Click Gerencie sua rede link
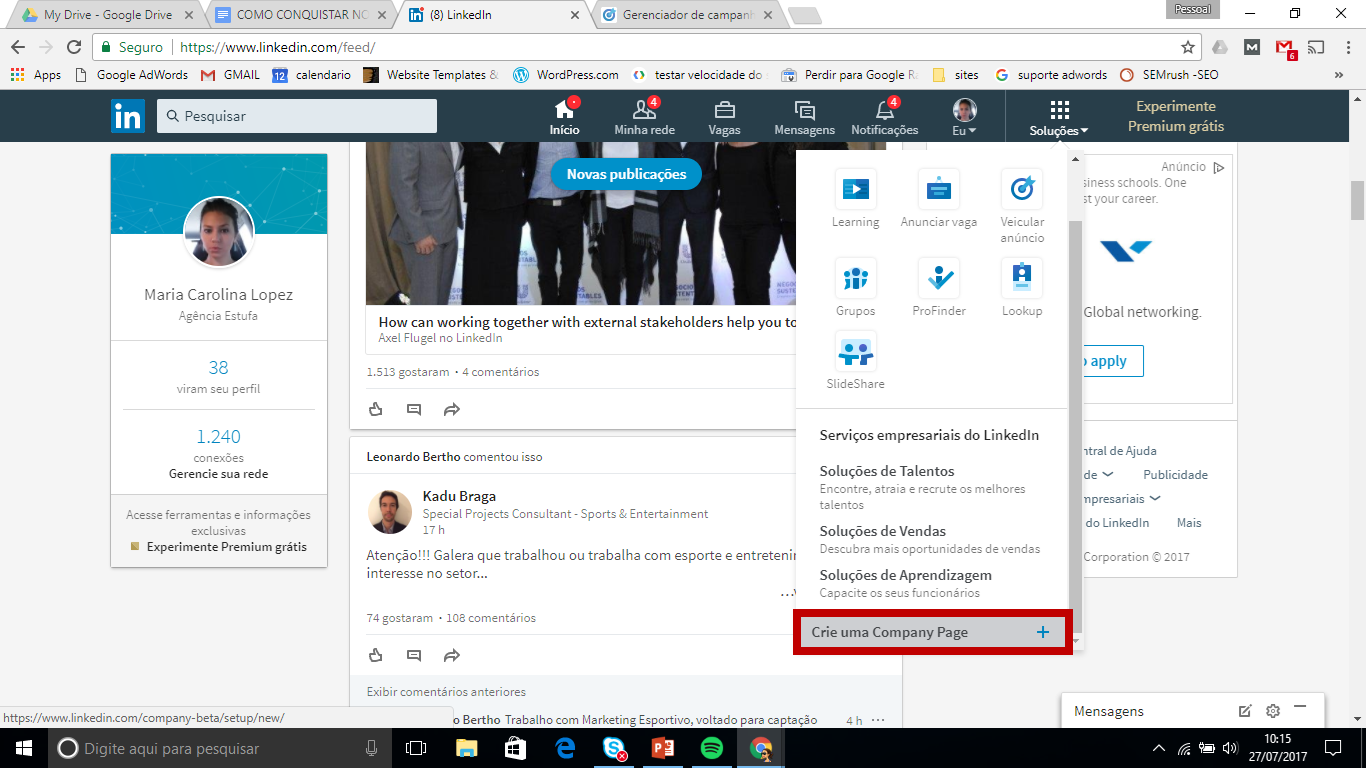The height and width of the screenshot is (768, 1366). pyautogui.click(x=218, y=474)
